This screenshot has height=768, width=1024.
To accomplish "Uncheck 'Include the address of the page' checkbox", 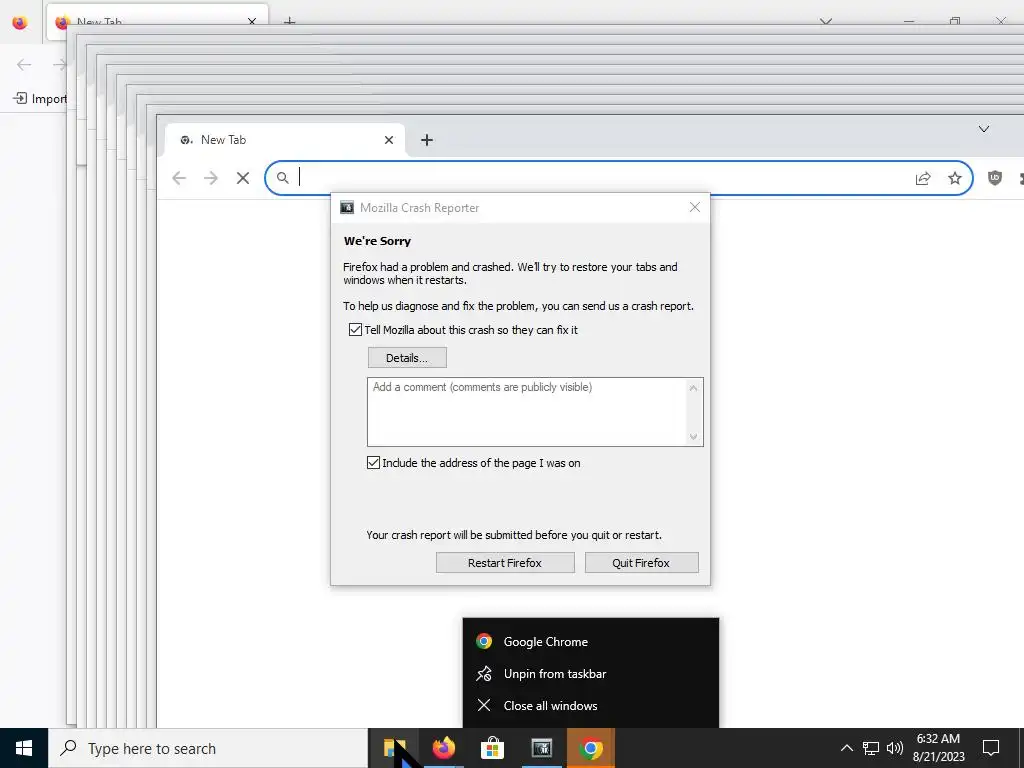I will tap(374, 463).
